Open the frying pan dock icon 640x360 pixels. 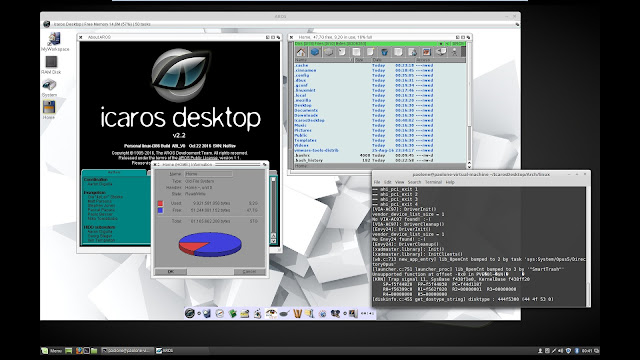(x=284, y=313)
